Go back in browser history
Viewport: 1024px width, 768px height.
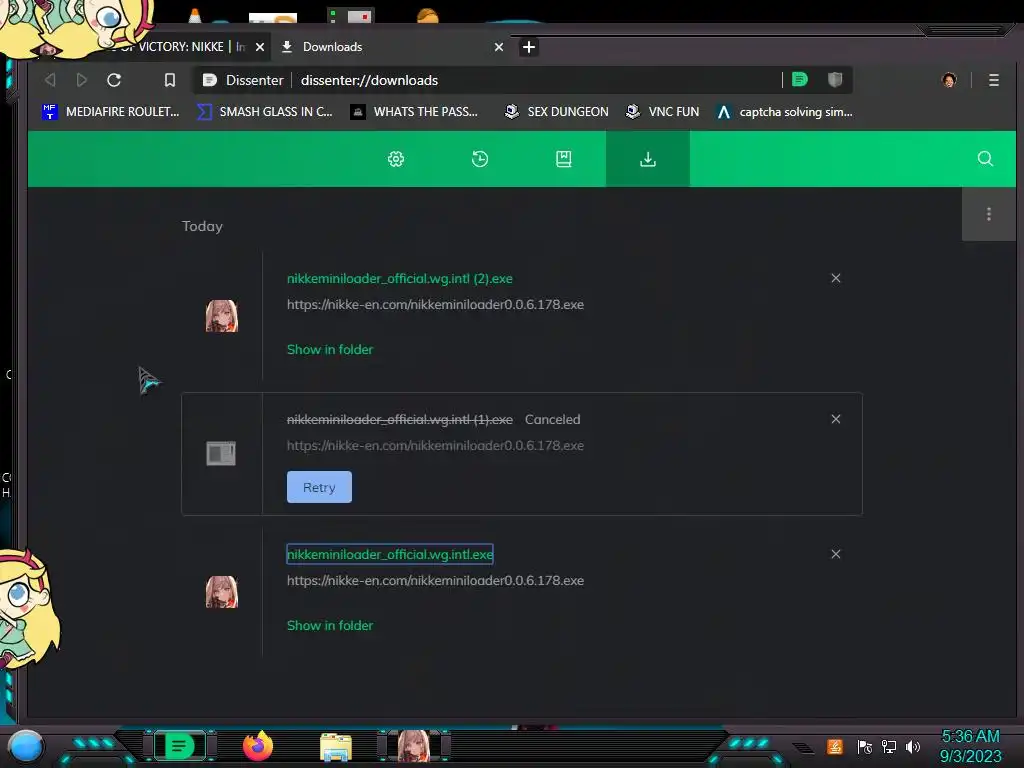(x=50, y=80)
